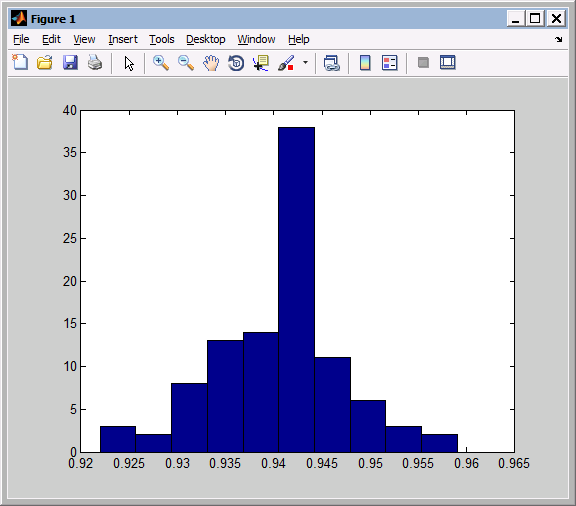This screenshot has width=576, height=506.
Task: Activate the Zoom In magnifier
Action: (161, 63)
